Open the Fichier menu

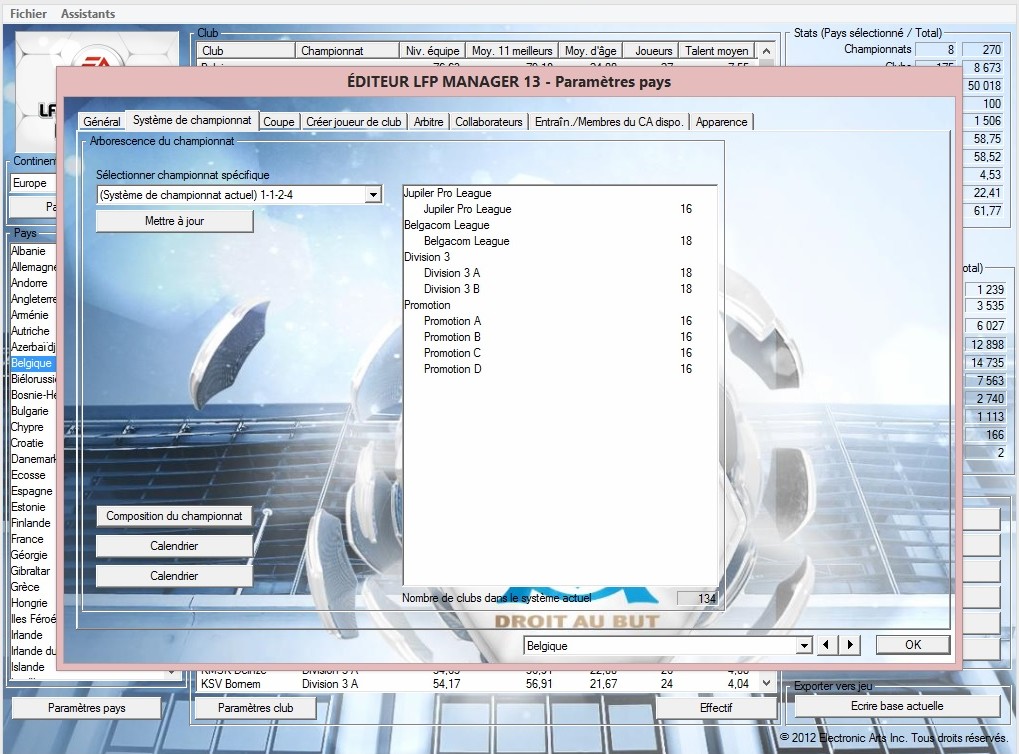click(x=29, y=14)
